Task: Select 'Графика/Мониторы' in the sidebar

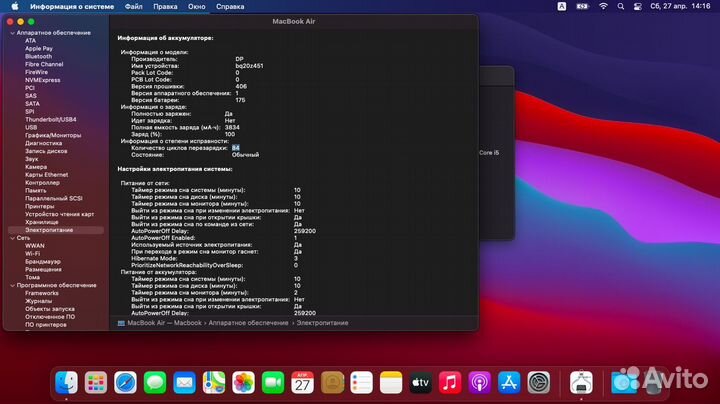Action: point(53,135)
